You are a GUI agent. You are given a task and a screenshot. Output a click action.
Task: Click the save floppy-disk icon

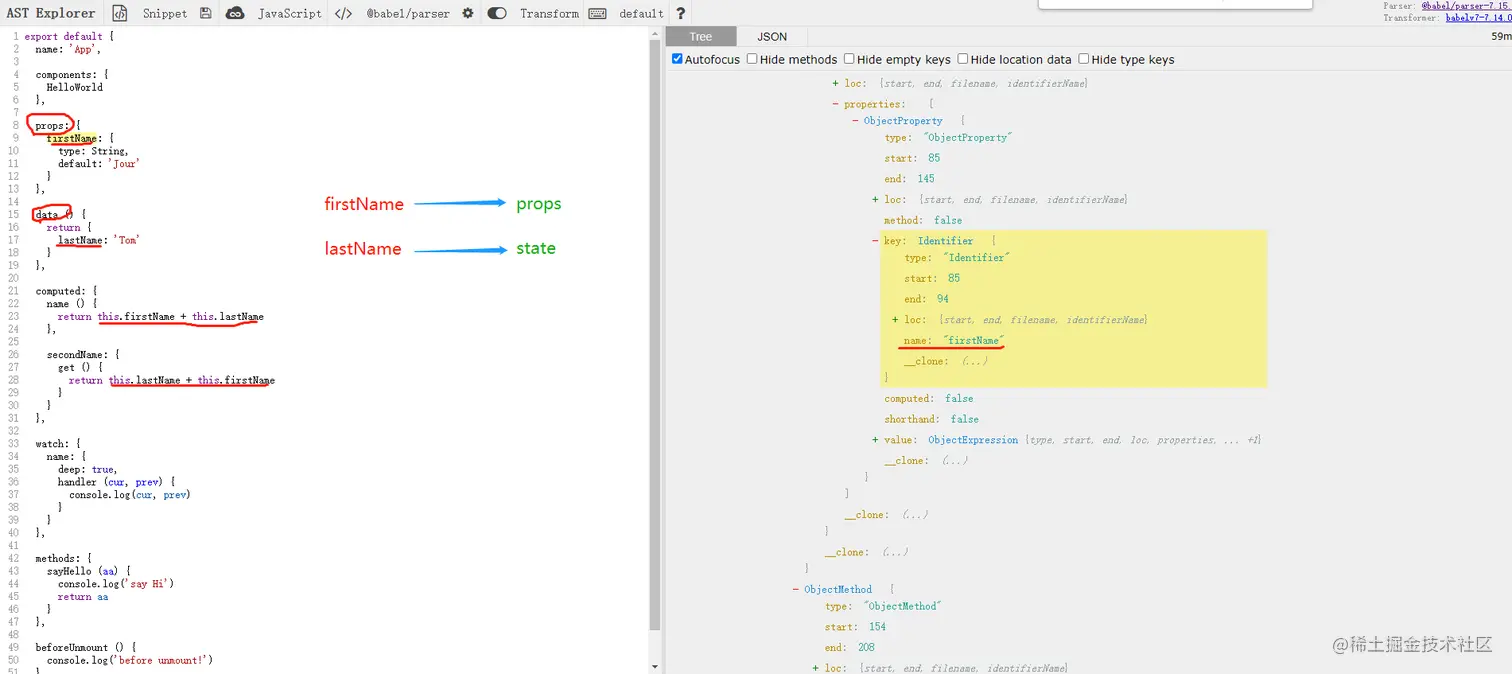pos(205,13)
